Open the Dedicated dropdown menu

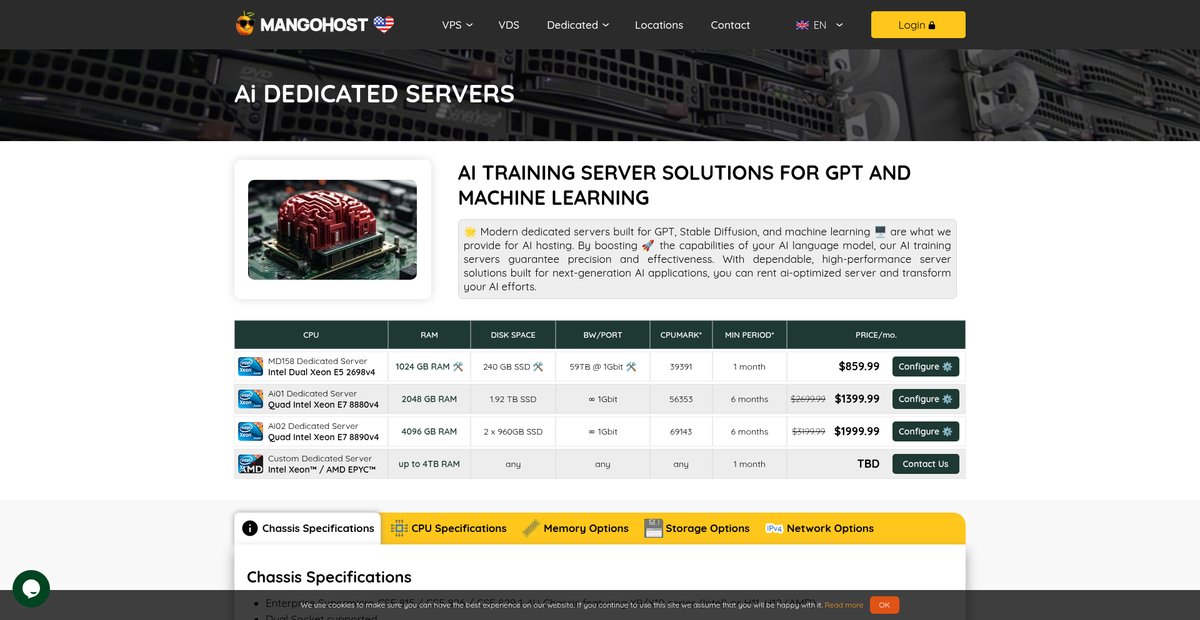(577, 25)
